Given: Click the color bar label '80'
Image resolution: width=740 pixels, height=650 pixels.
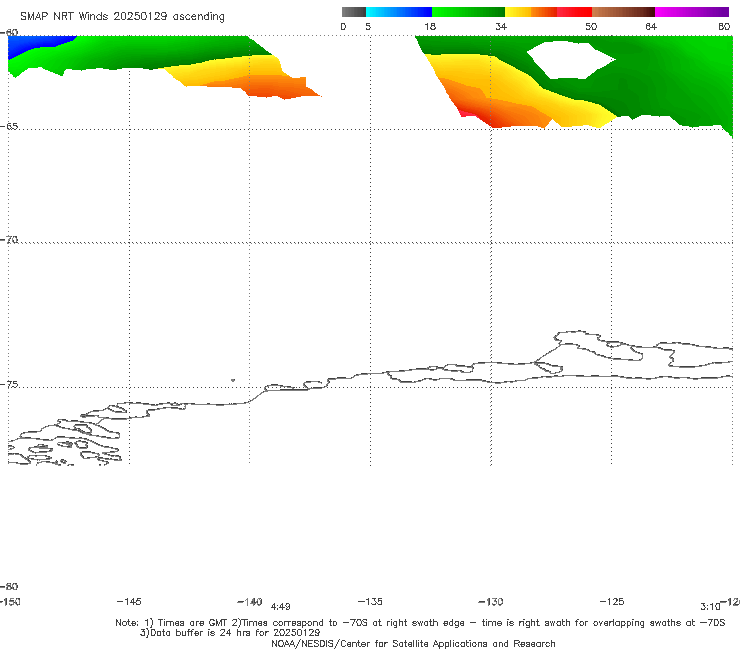Looking at the screenshot, I should (x=724, y=26).
